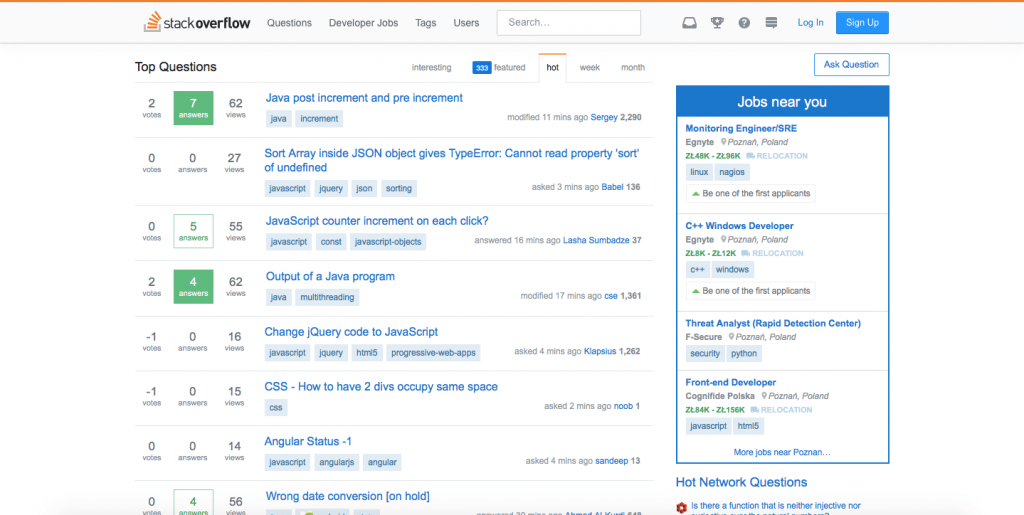Image resolution: width=1024 pixels, height=515 pixels.
Task: Click the progressive-web-apps tag
Action: click(x=434, y=352)
